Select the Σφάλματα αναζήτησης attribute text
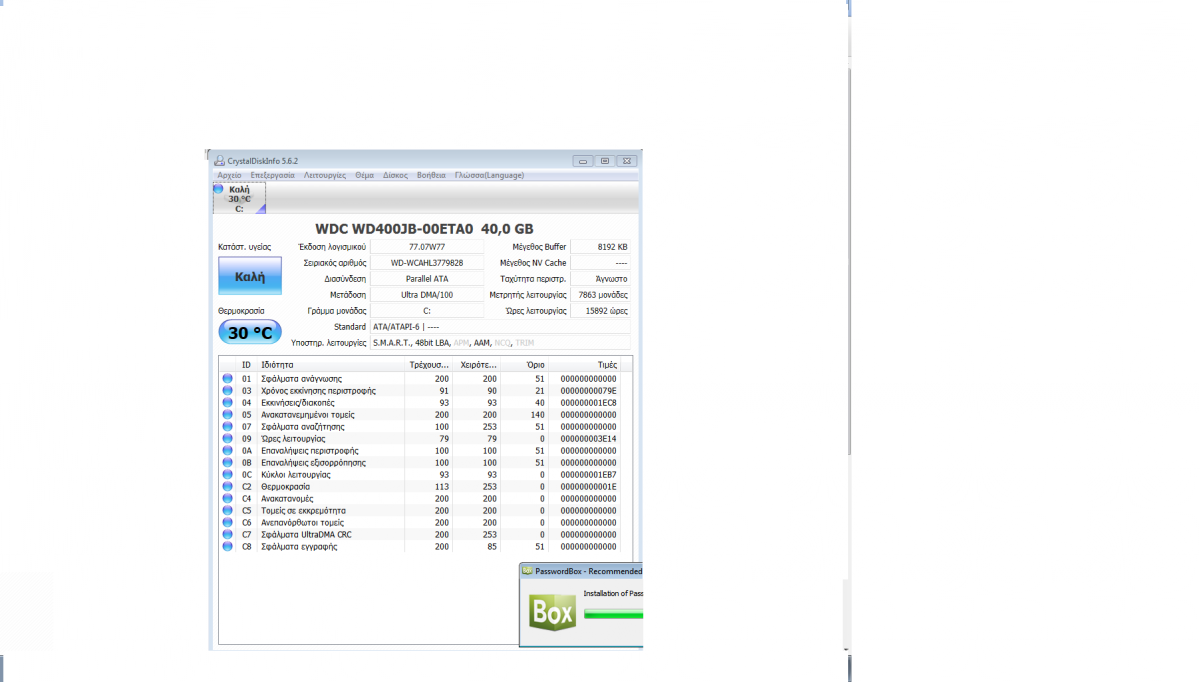Viewport: 1200px width, 682px height. (x=302, y=427)
